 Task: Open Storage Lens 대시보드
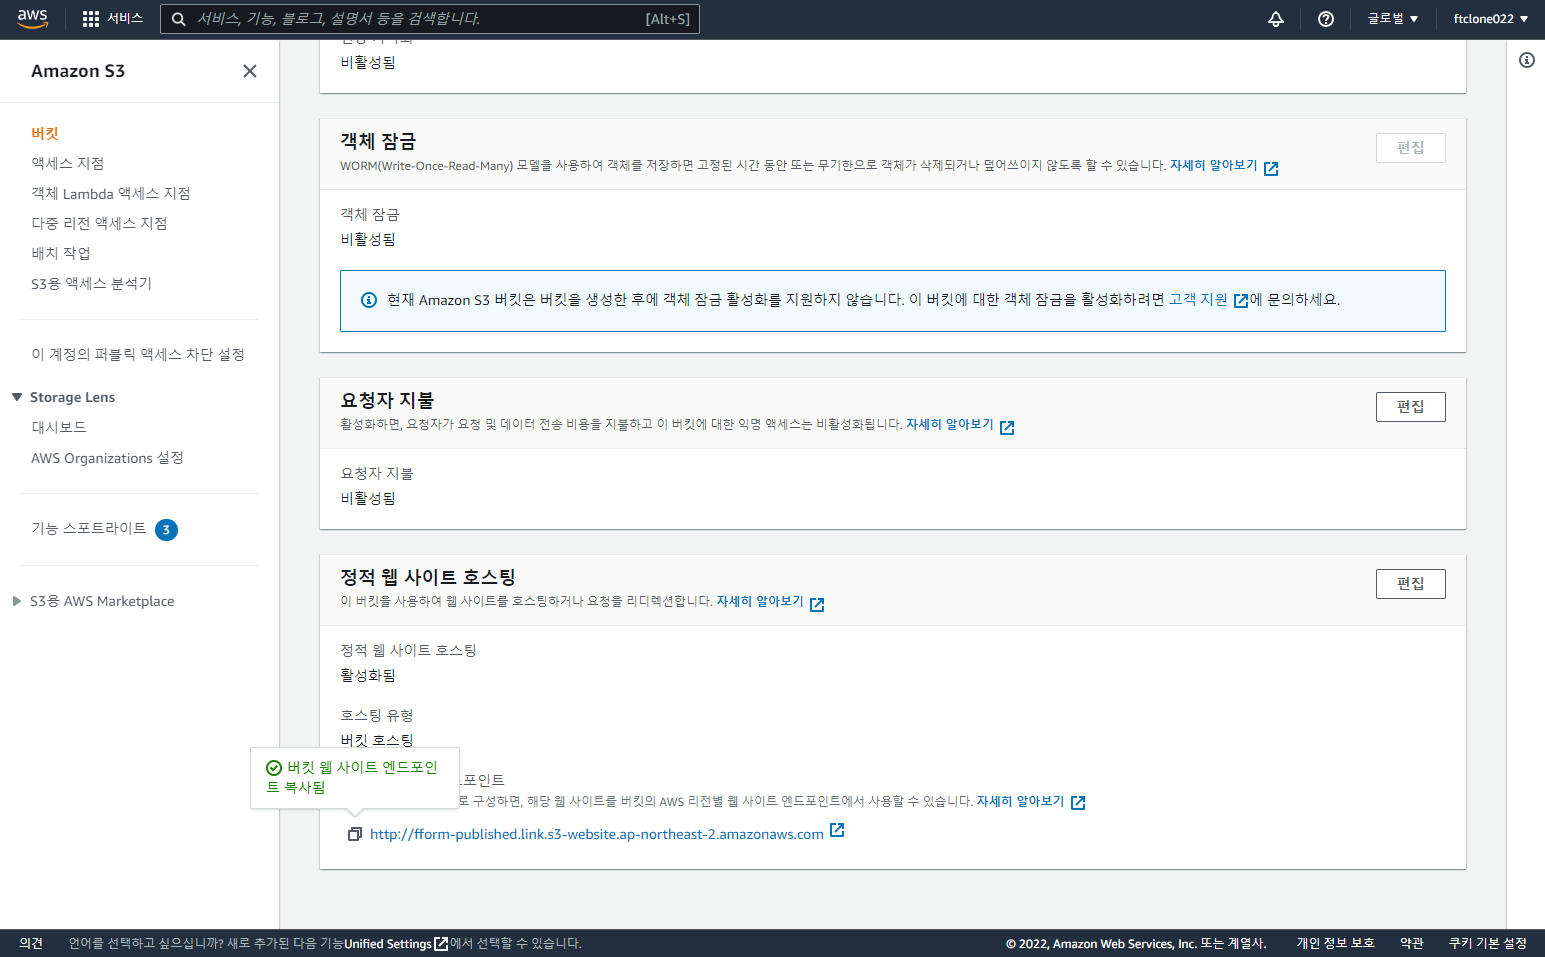58,427
